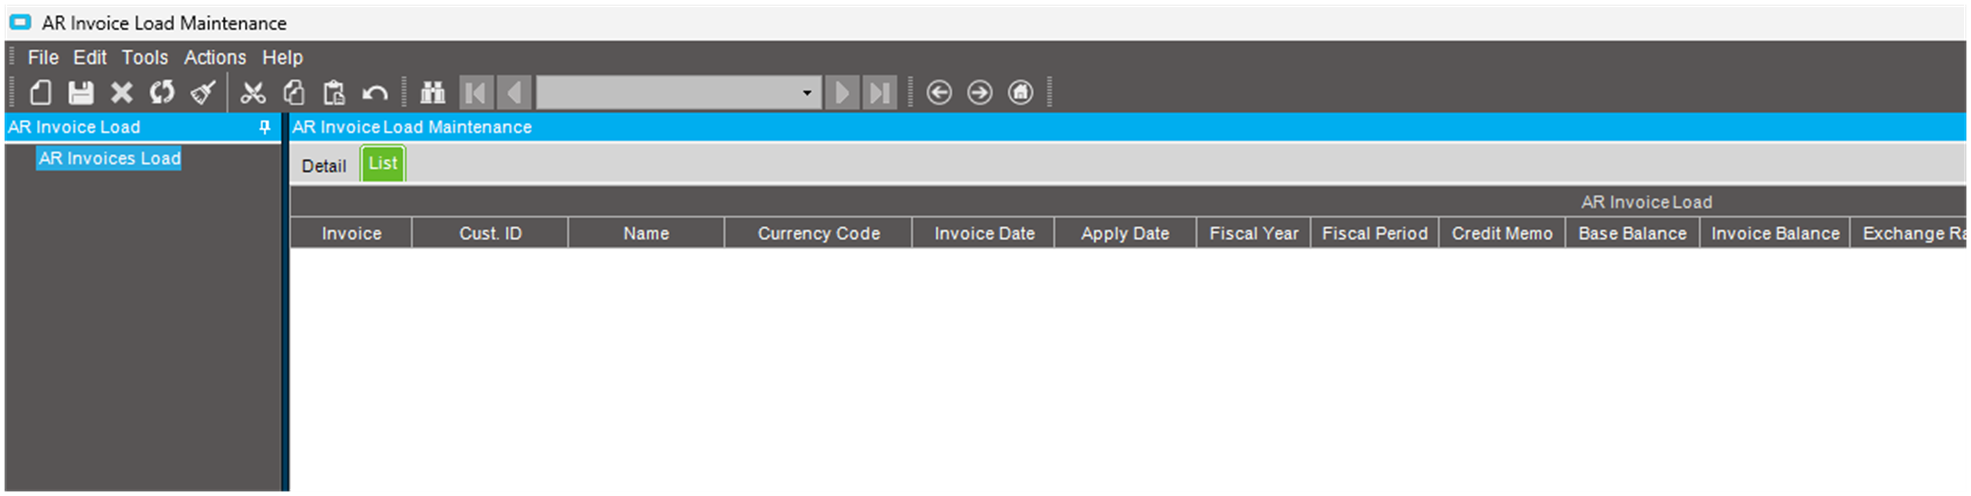Pin the AR Invoice Load tree panel
The image size is (1971, 496).
265,127
